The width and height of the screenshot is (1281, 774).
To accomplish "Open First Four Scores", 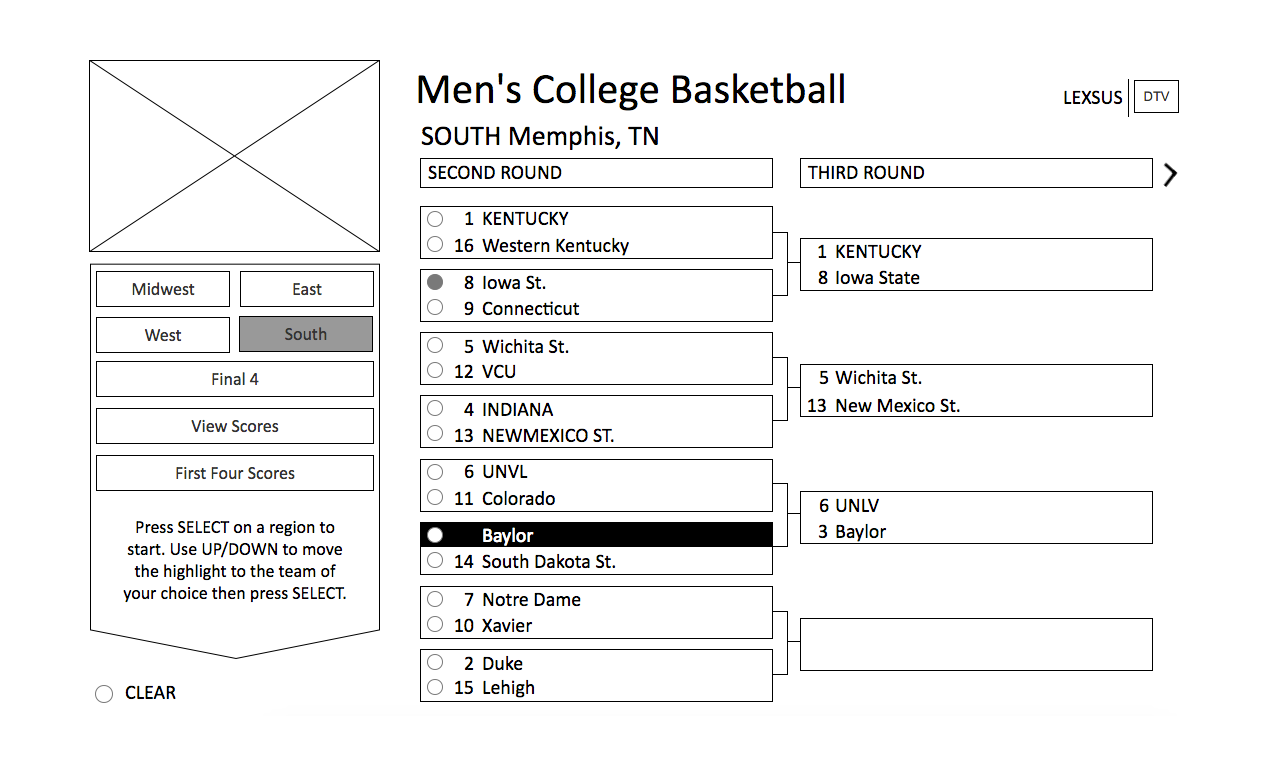I will click(x=235, y=473).
